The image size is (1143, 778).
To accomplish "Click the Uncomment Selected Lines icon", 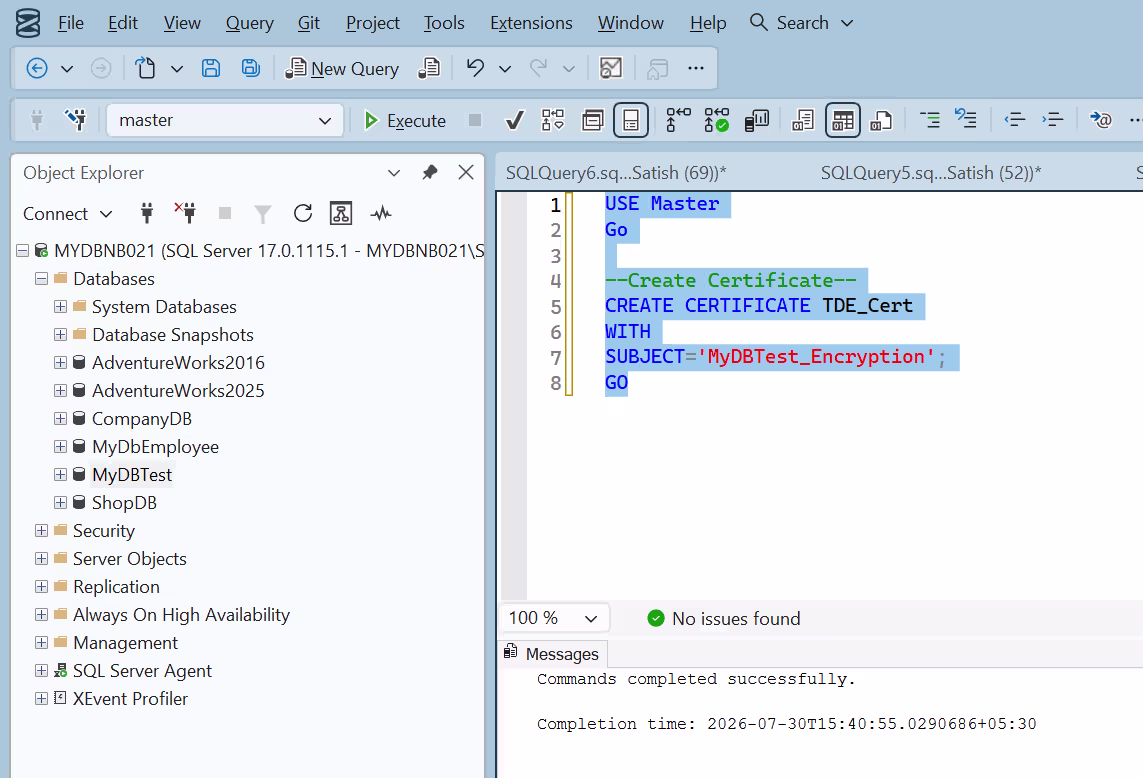I will point(966,119).
